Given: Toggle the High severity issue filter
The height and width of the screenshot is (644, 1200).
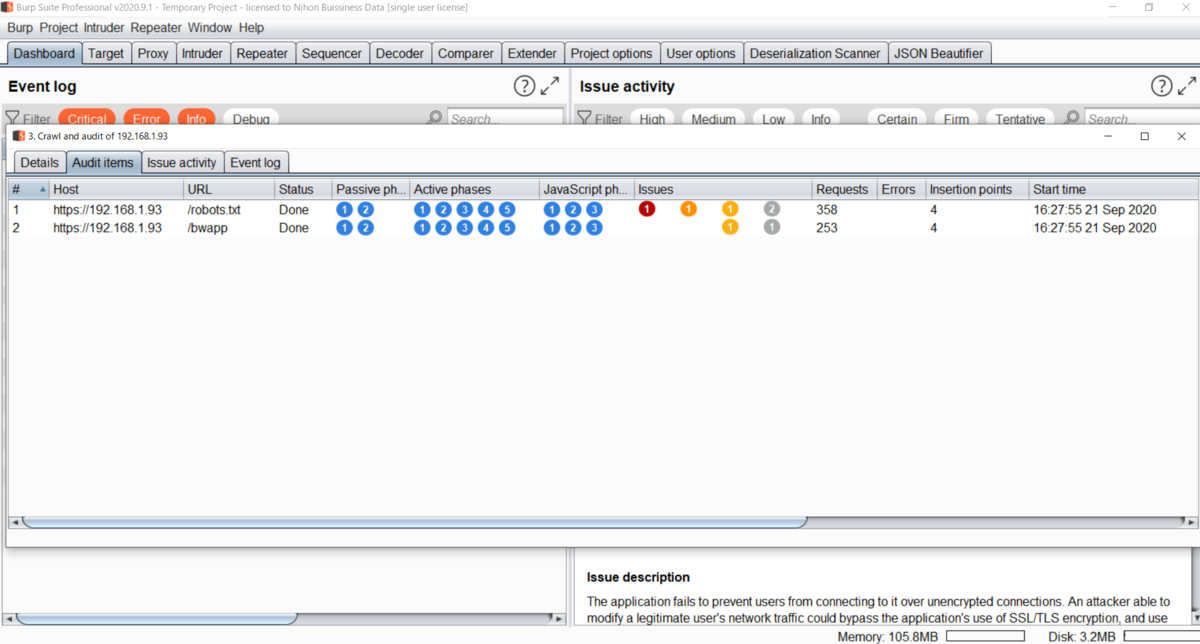Looking at the screenshot, I should point(652,119).
